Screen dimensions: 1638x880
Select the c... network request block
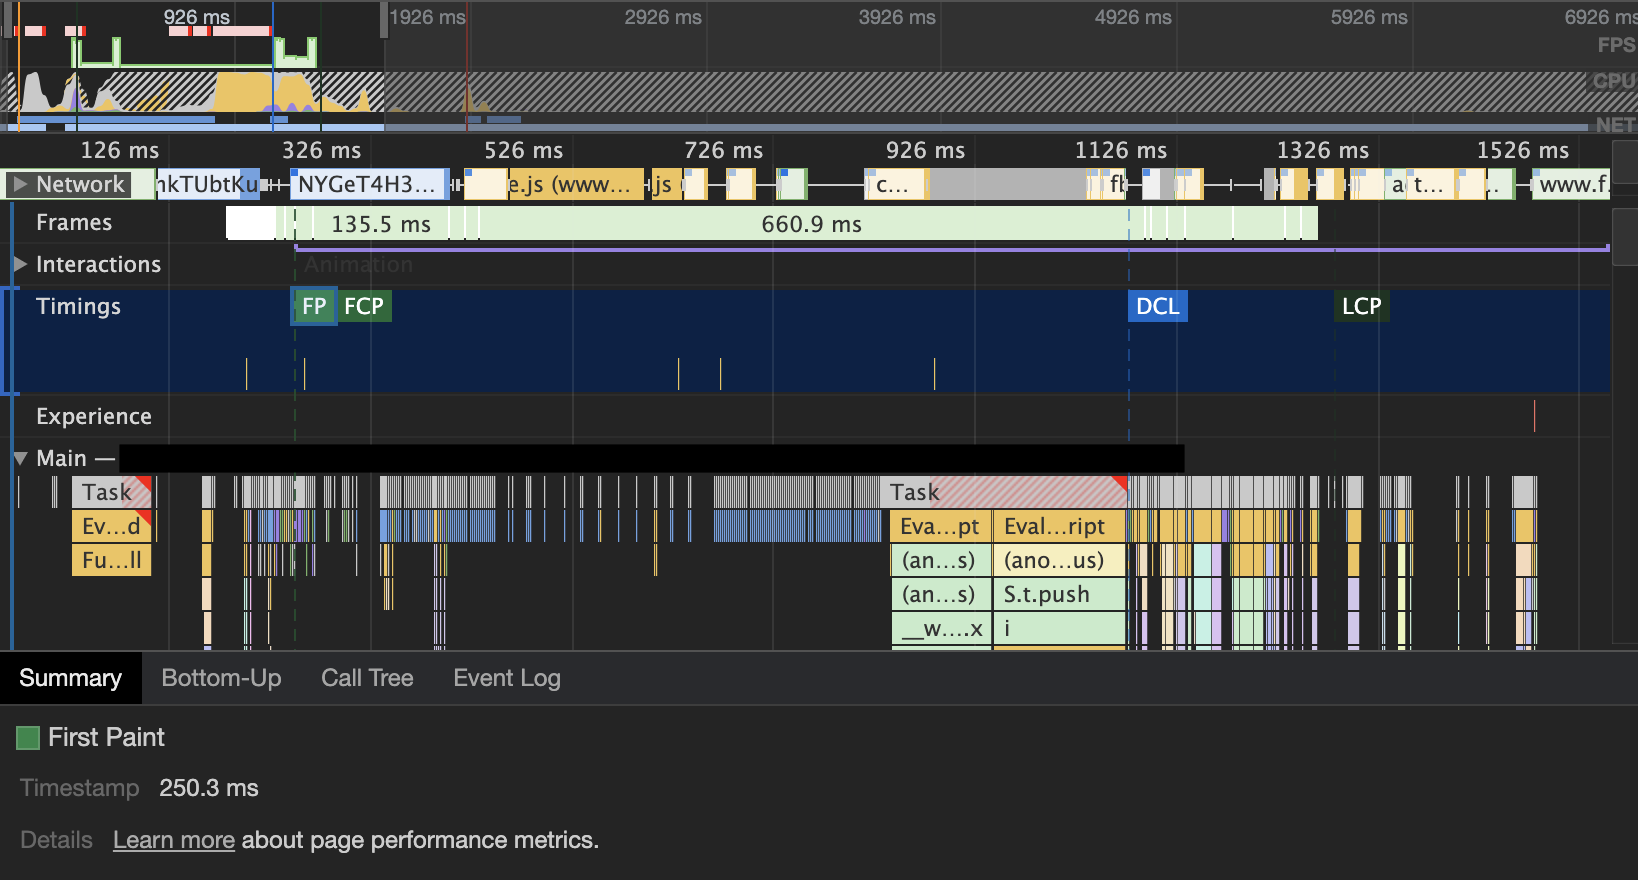point(897,184)
